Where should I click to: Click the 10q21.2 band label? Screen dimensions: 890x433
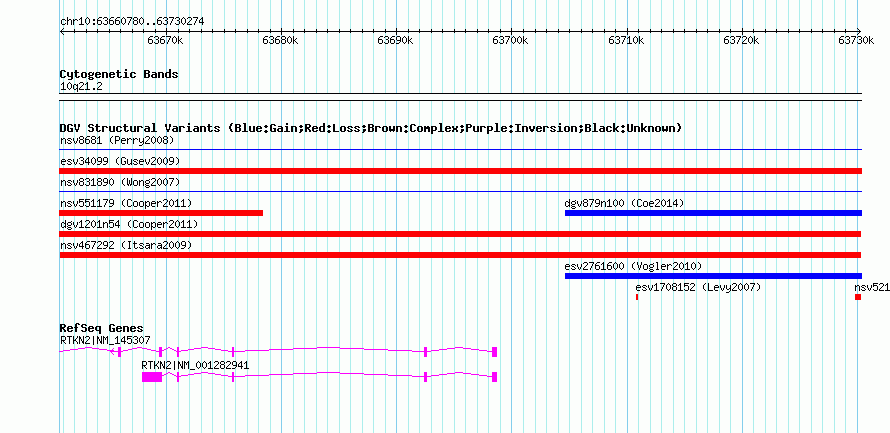coord(81,86)
